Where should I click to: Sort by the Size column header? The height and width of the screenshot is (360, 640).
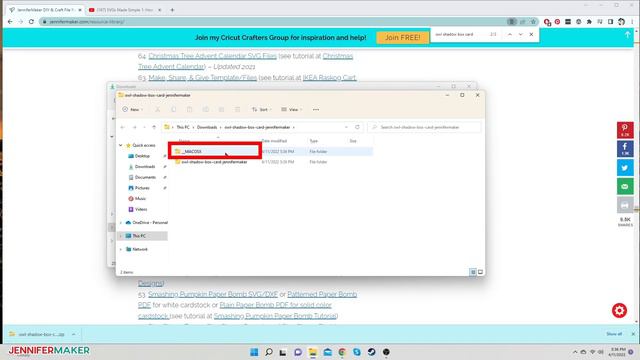click(x=353, y=141)
